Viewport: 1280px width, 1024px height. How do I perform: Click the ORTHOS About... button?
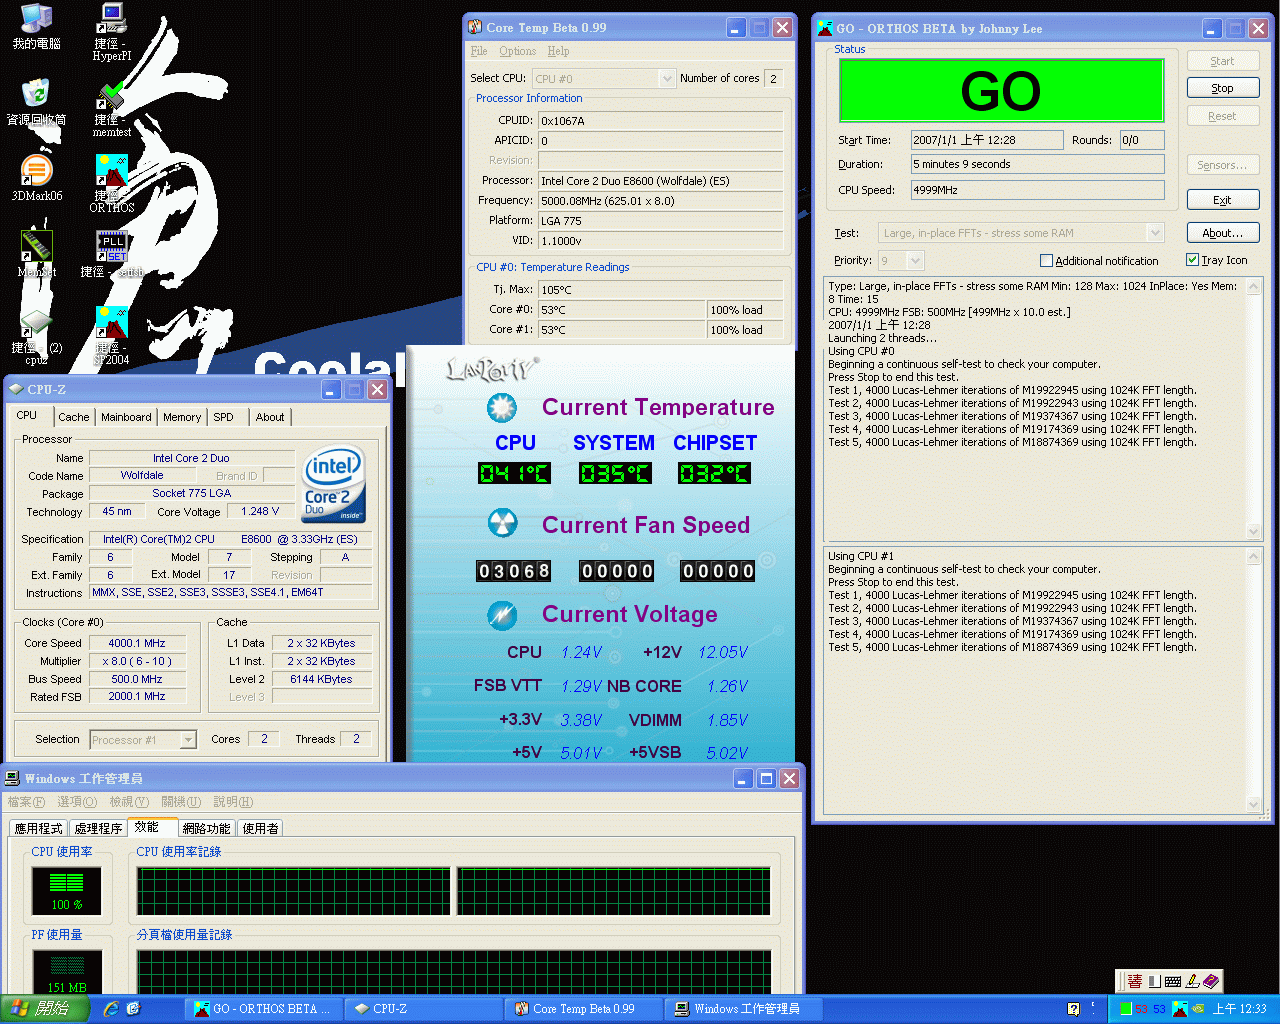click(1223, 233)
